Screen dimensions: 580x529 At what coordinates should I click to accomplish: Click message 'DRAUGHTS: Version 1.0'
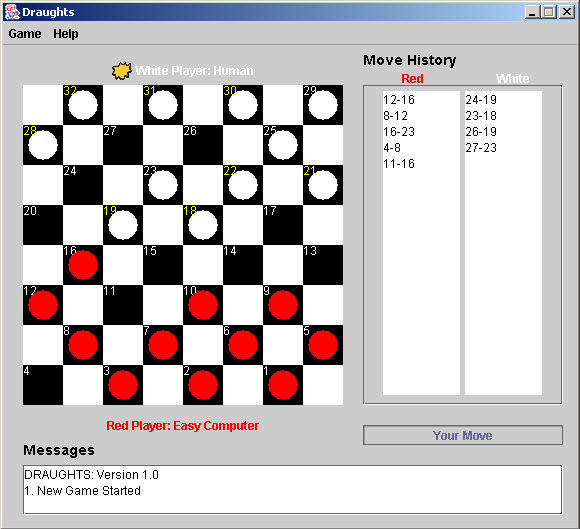(x=91, y=475)
